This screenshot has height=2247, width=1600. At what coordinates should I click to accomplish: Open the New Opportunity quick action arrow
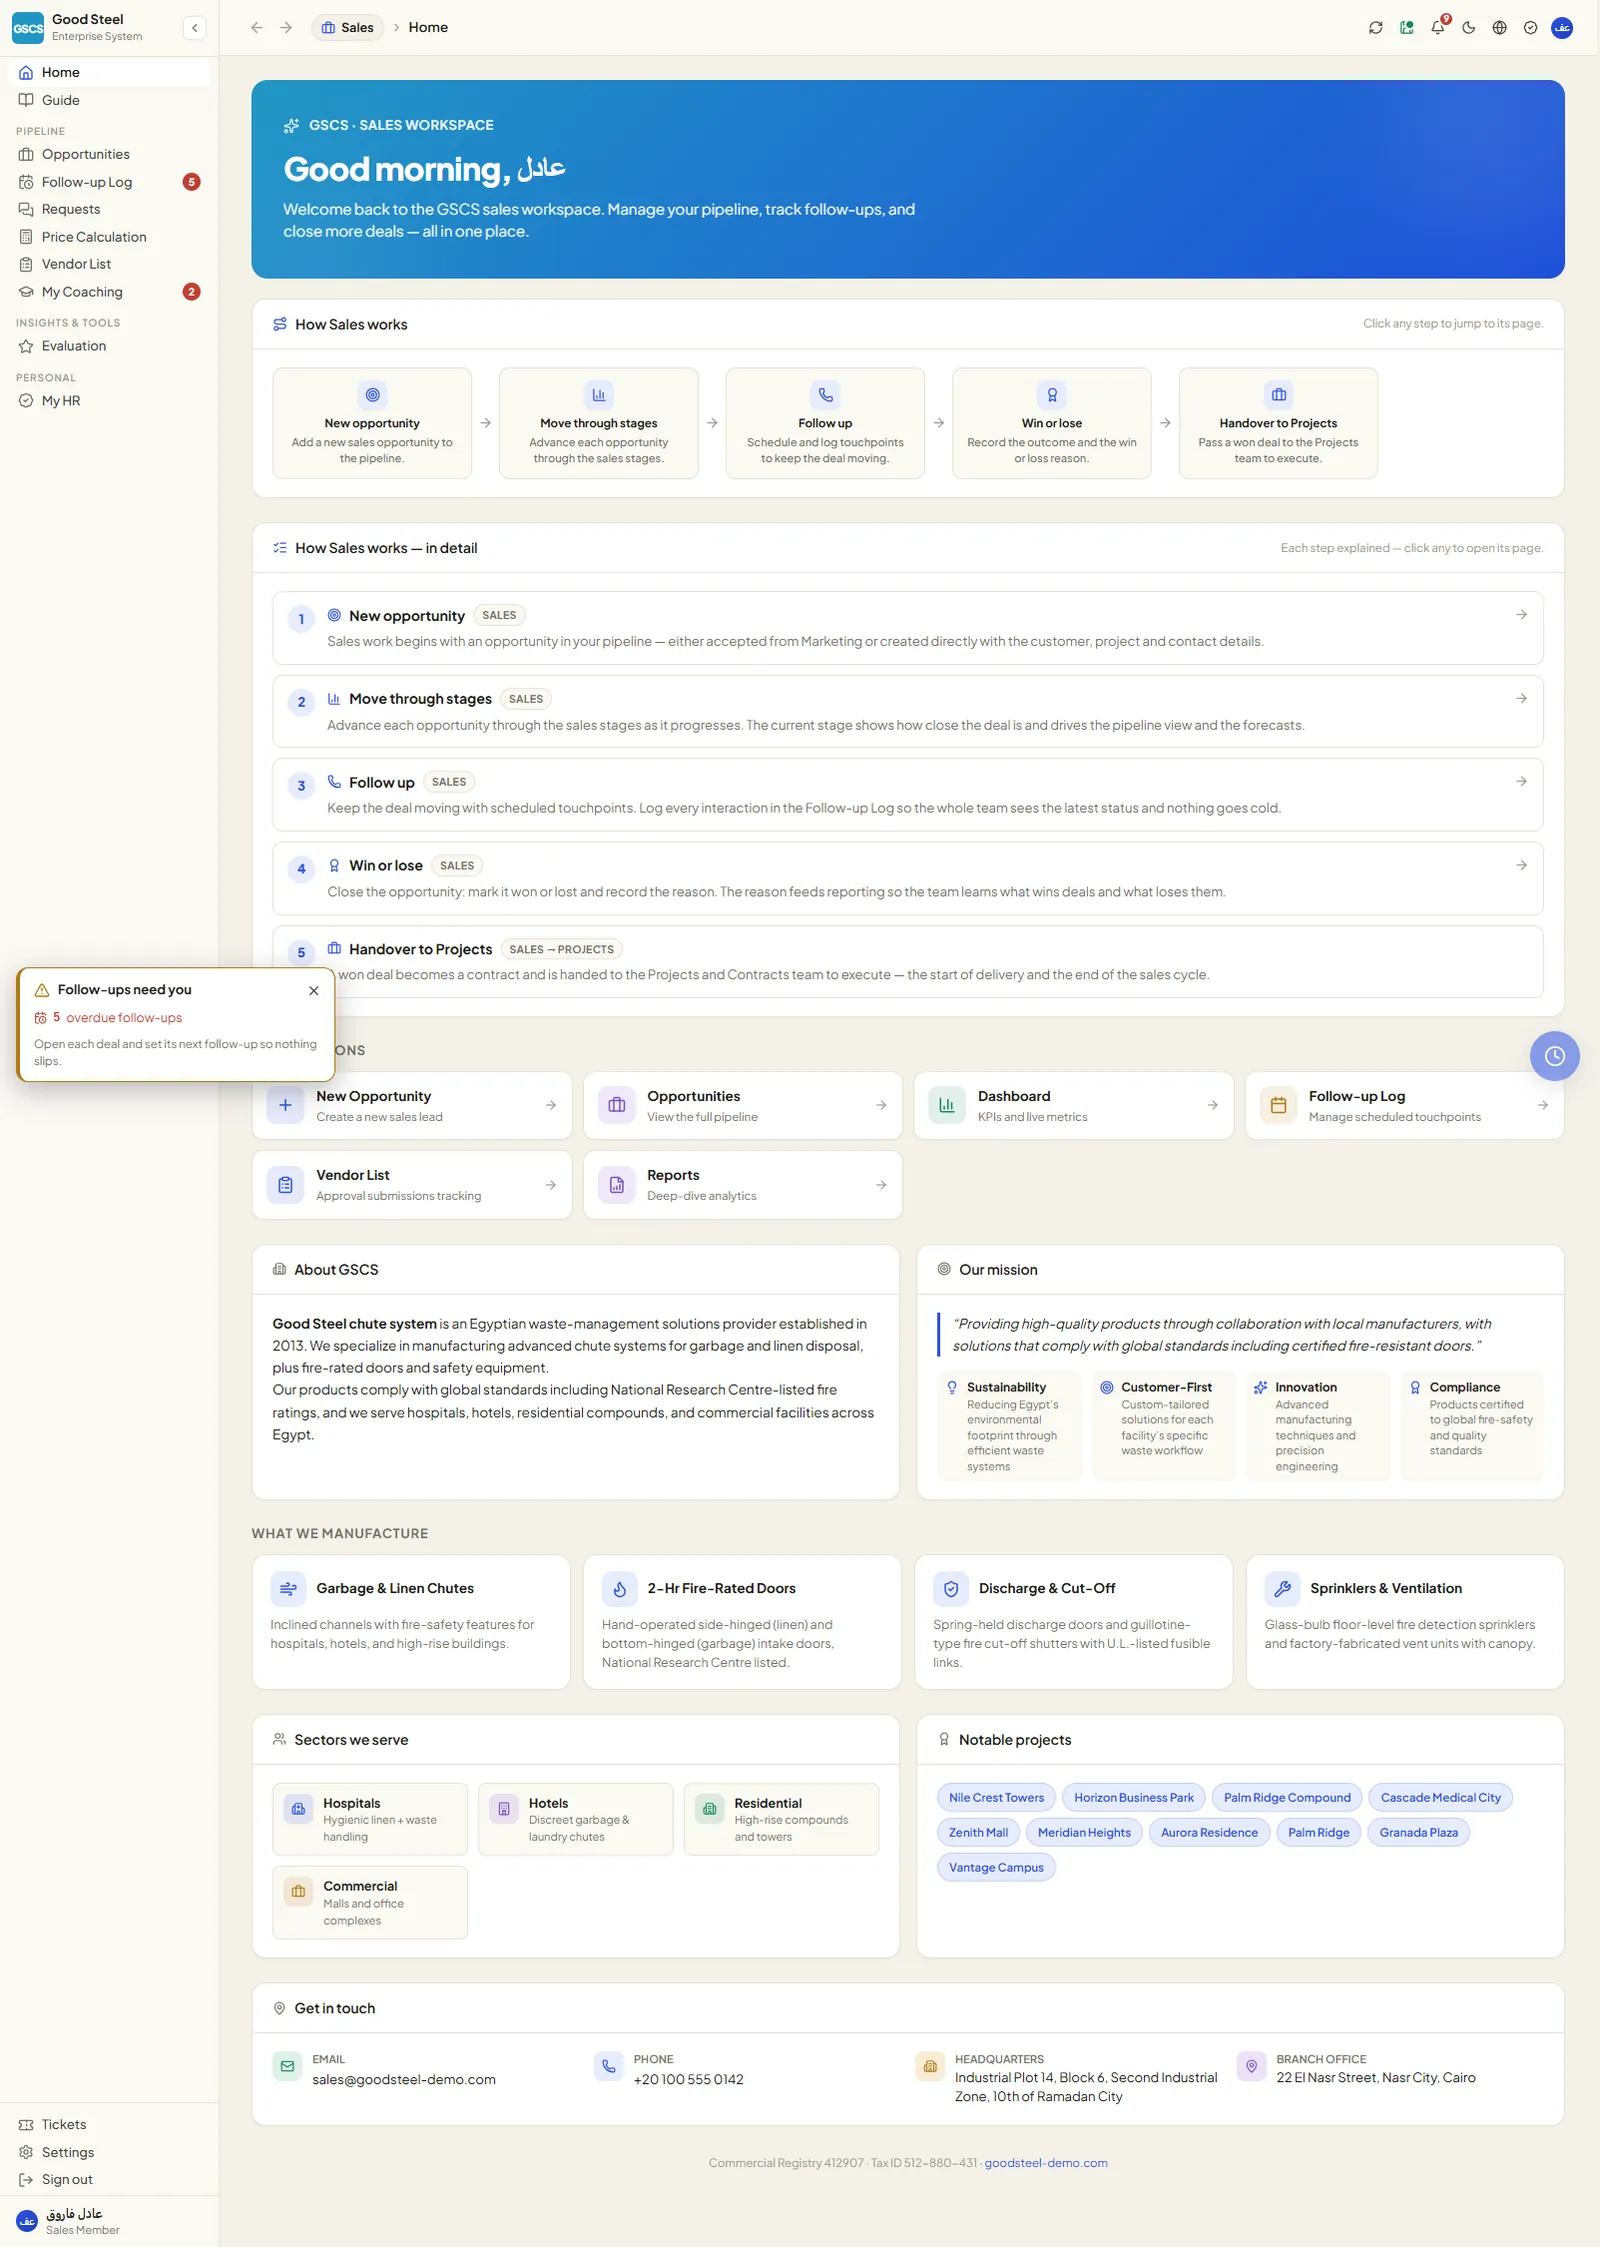coord(551,1105)
